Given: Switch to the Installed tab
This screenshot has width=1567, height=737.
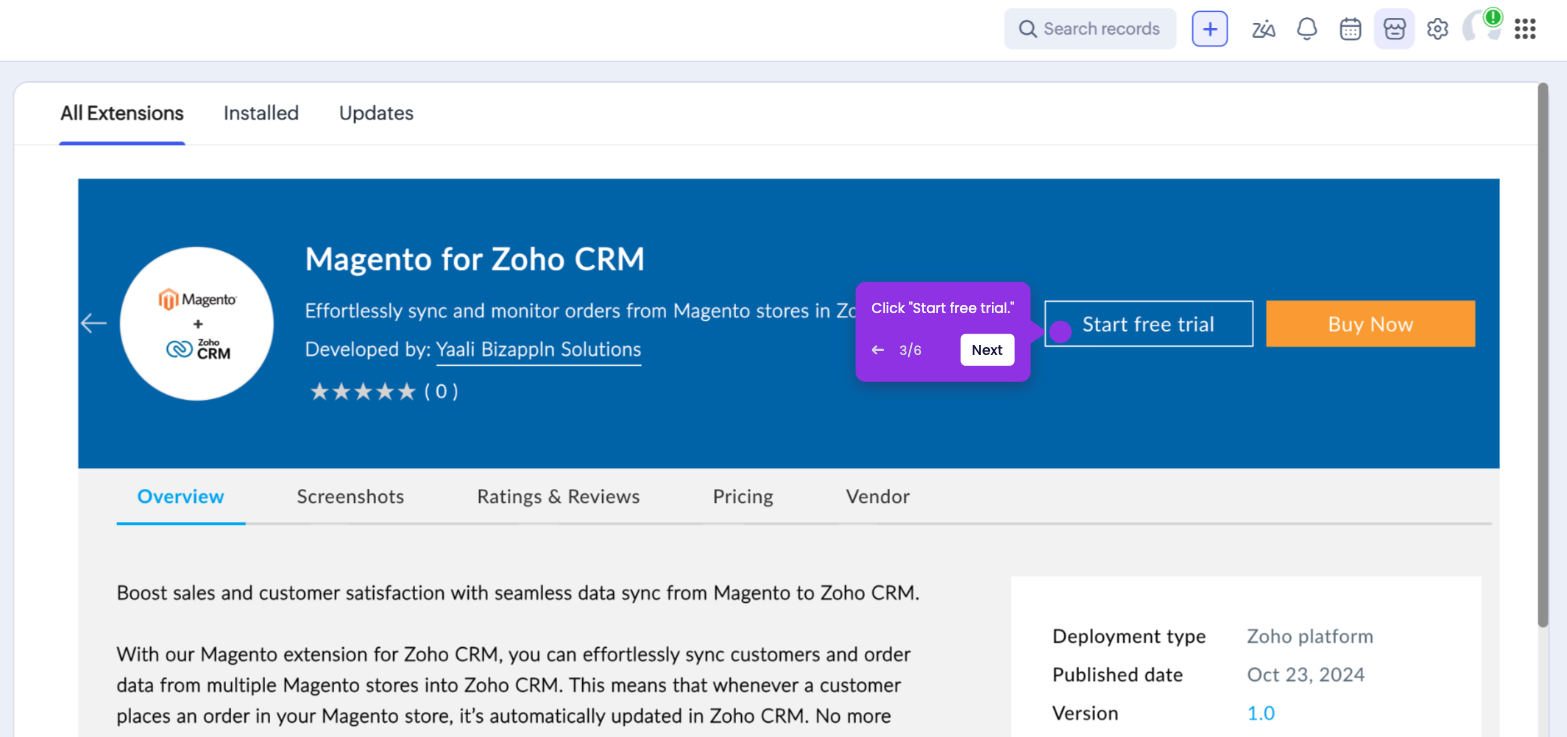Looking at the screenshot, I should 261,113.
